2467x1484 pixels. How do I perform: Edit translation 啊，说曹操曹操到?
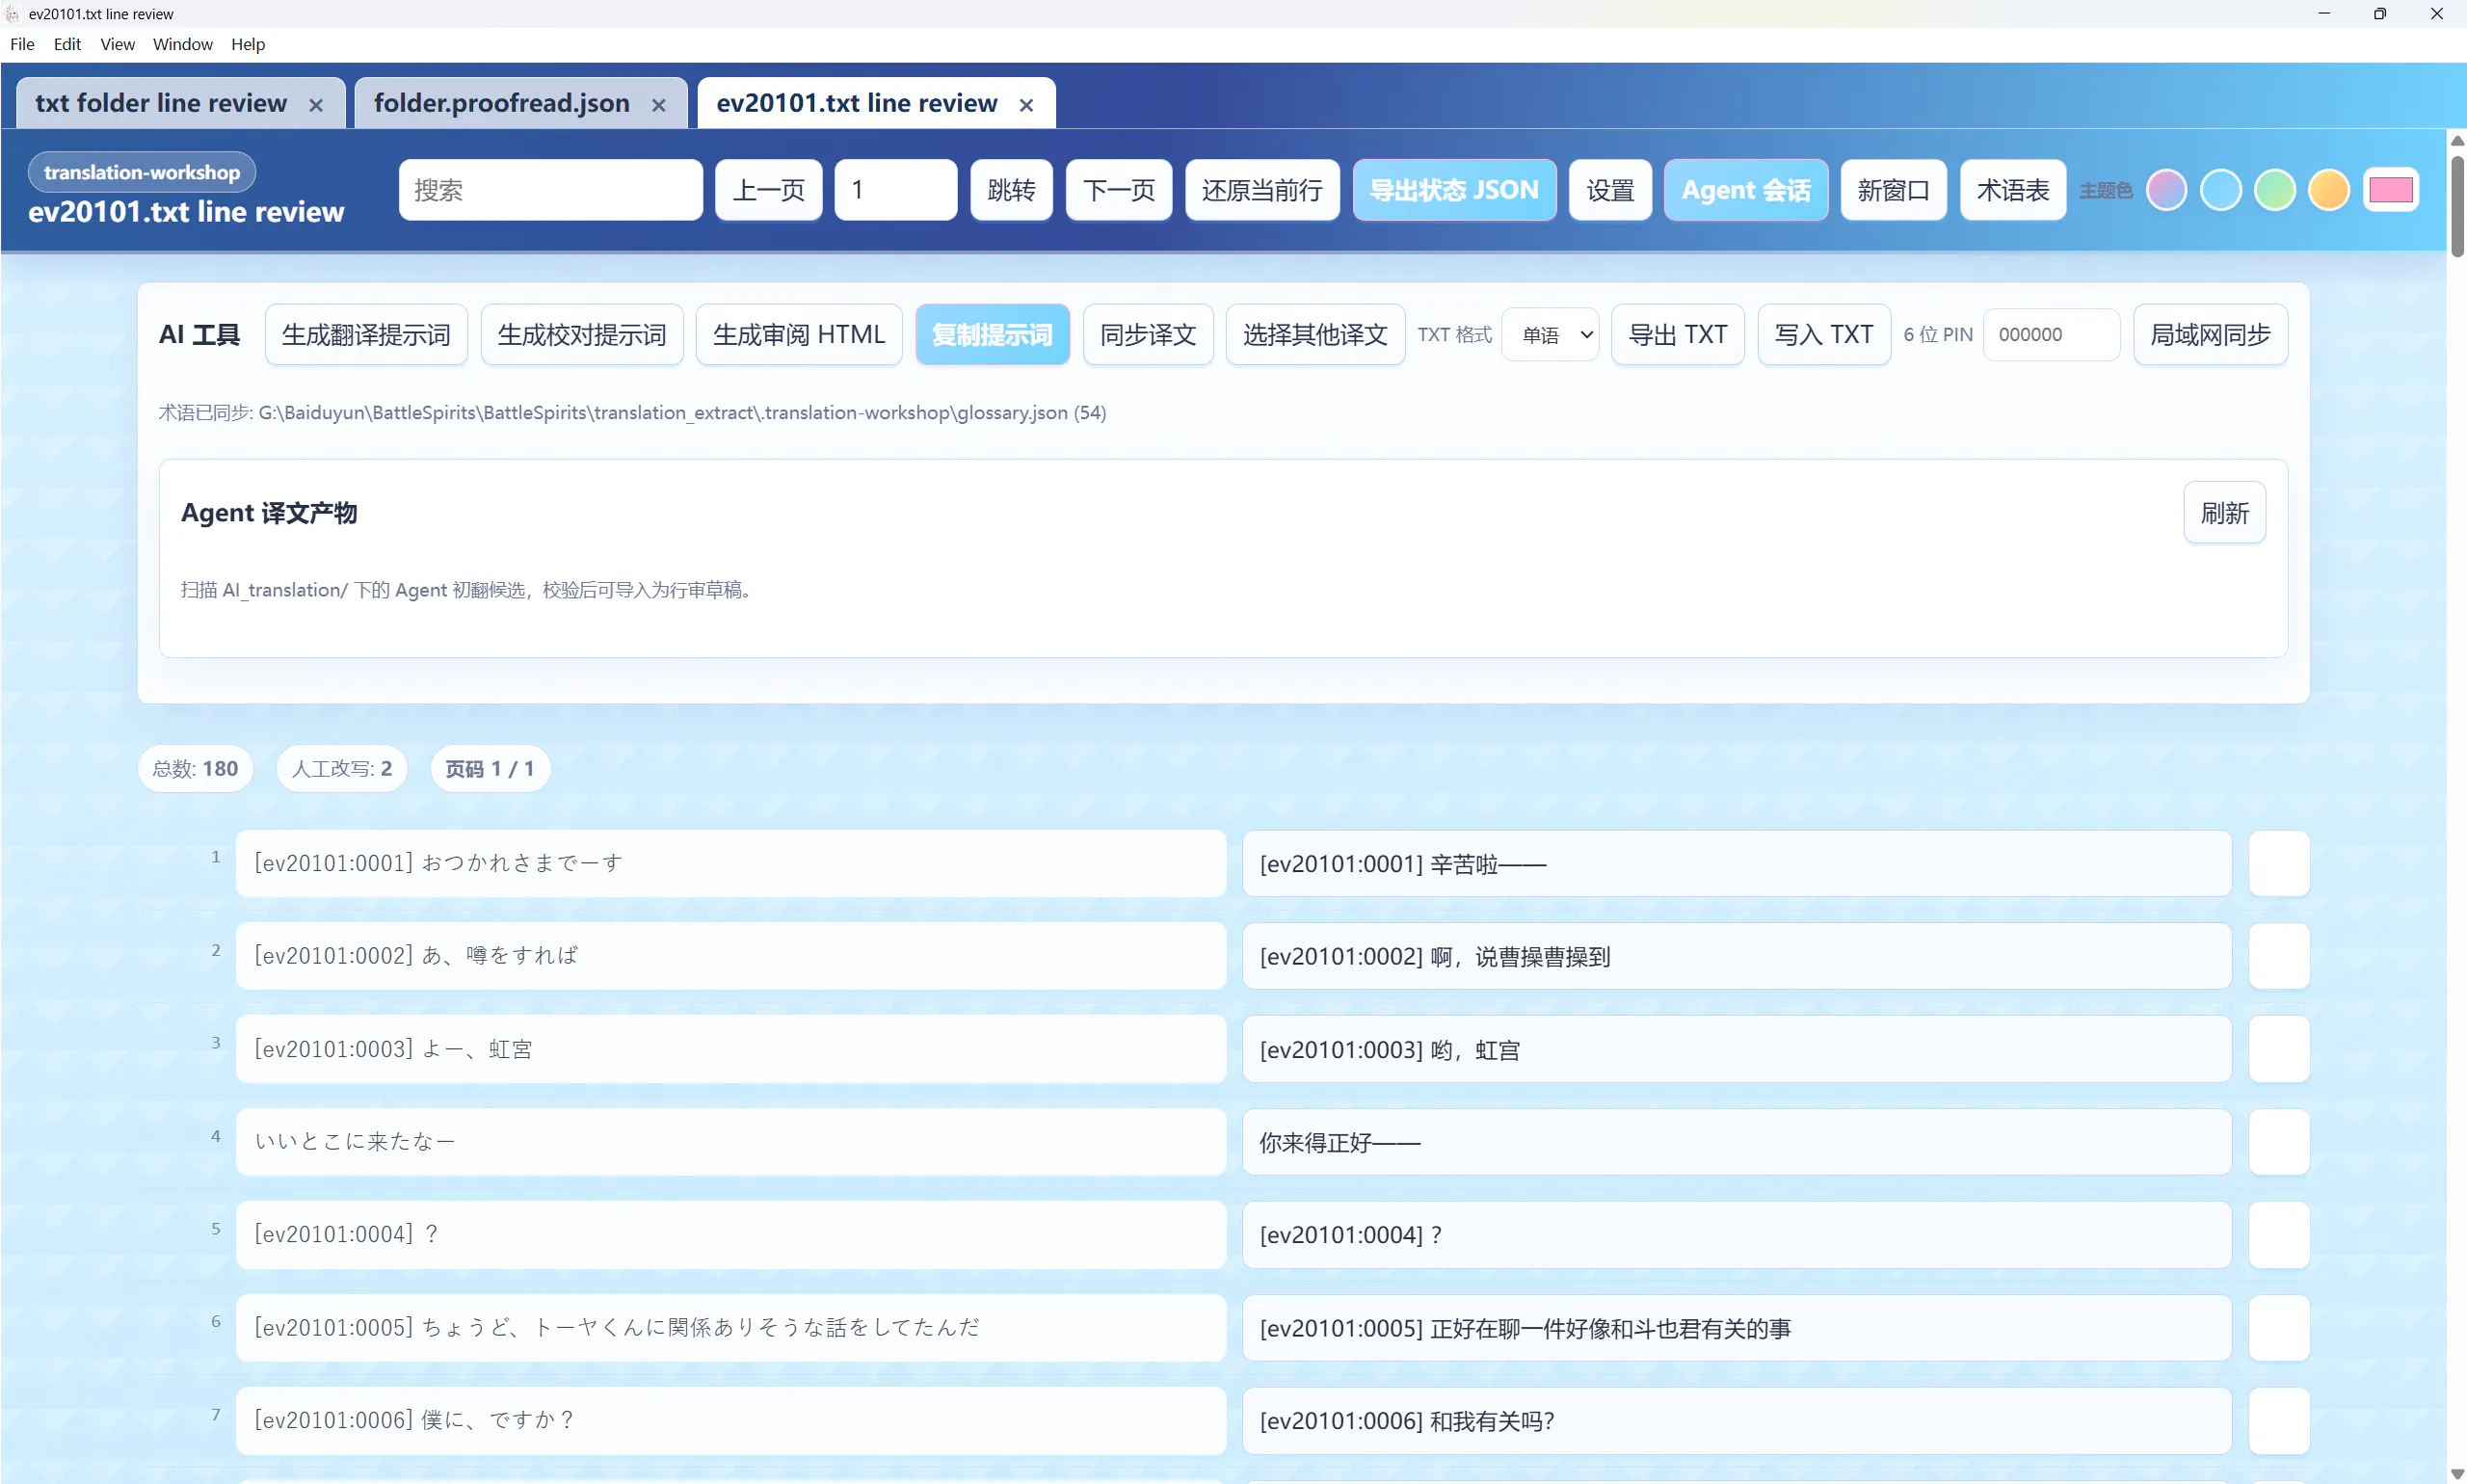(1737, 956)
